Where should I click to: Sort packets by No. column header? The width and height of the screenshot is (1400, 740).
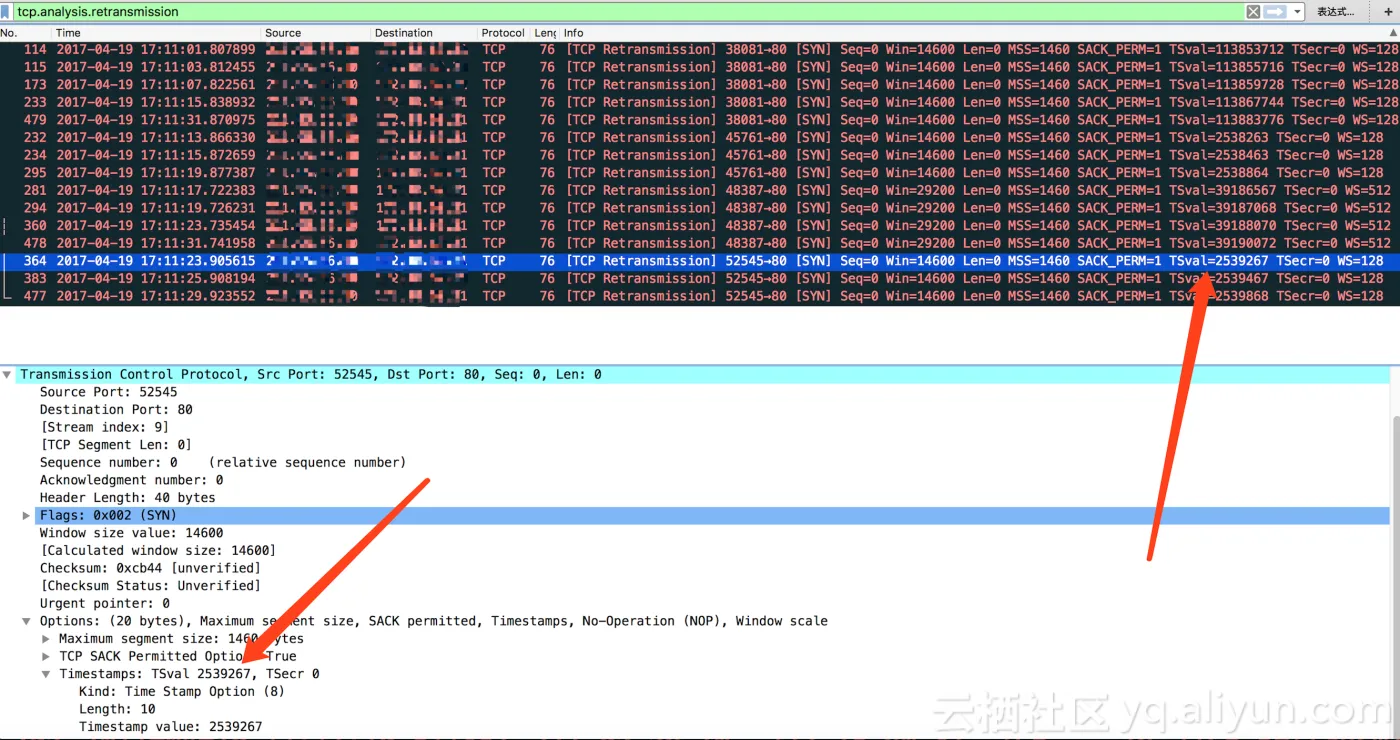(10, 33)
